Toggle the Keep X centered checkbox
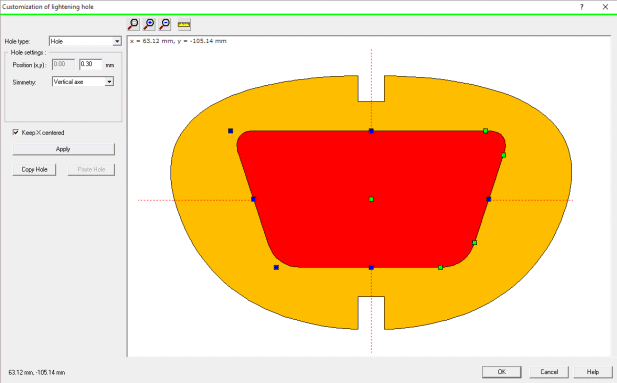Screen dimensions: 617x383 16,132
